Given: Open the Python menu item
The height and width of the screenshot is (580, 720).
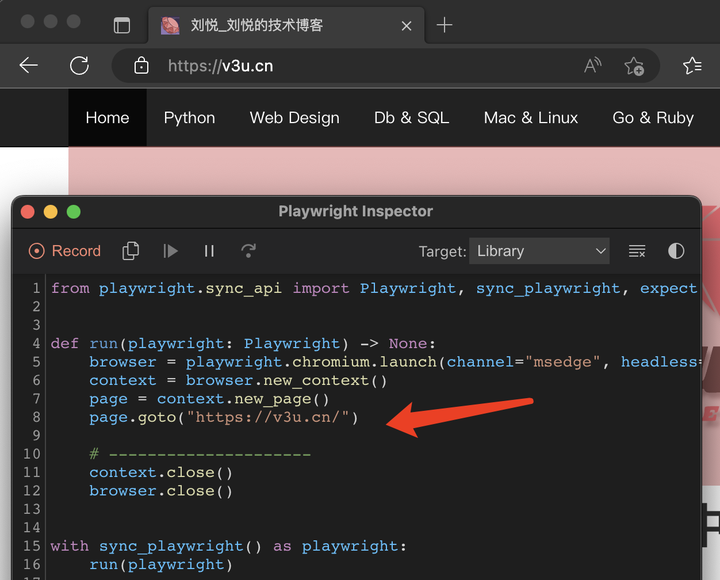Looking at the screenshot, I should point(189,117).
